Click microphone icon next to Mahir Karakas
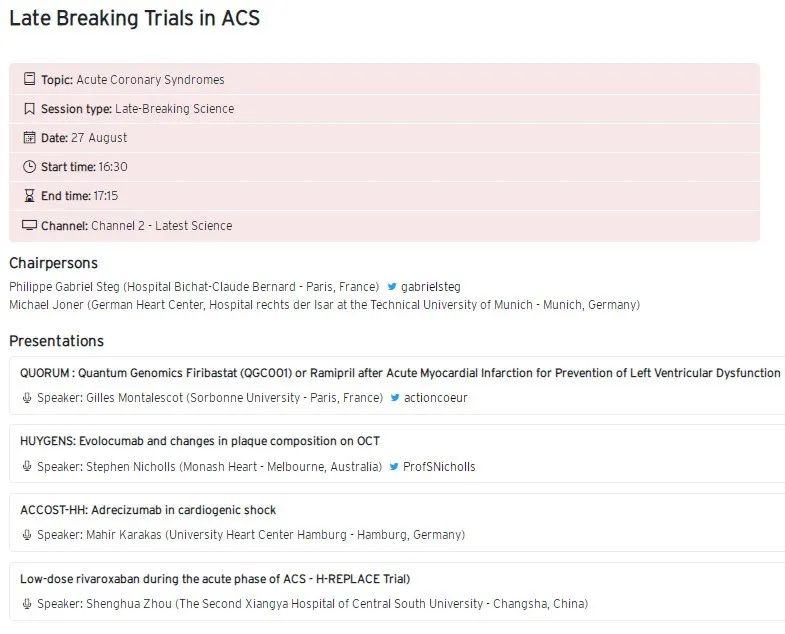The height and width of the screenshot is (634, 785). [x=27, y=535]
